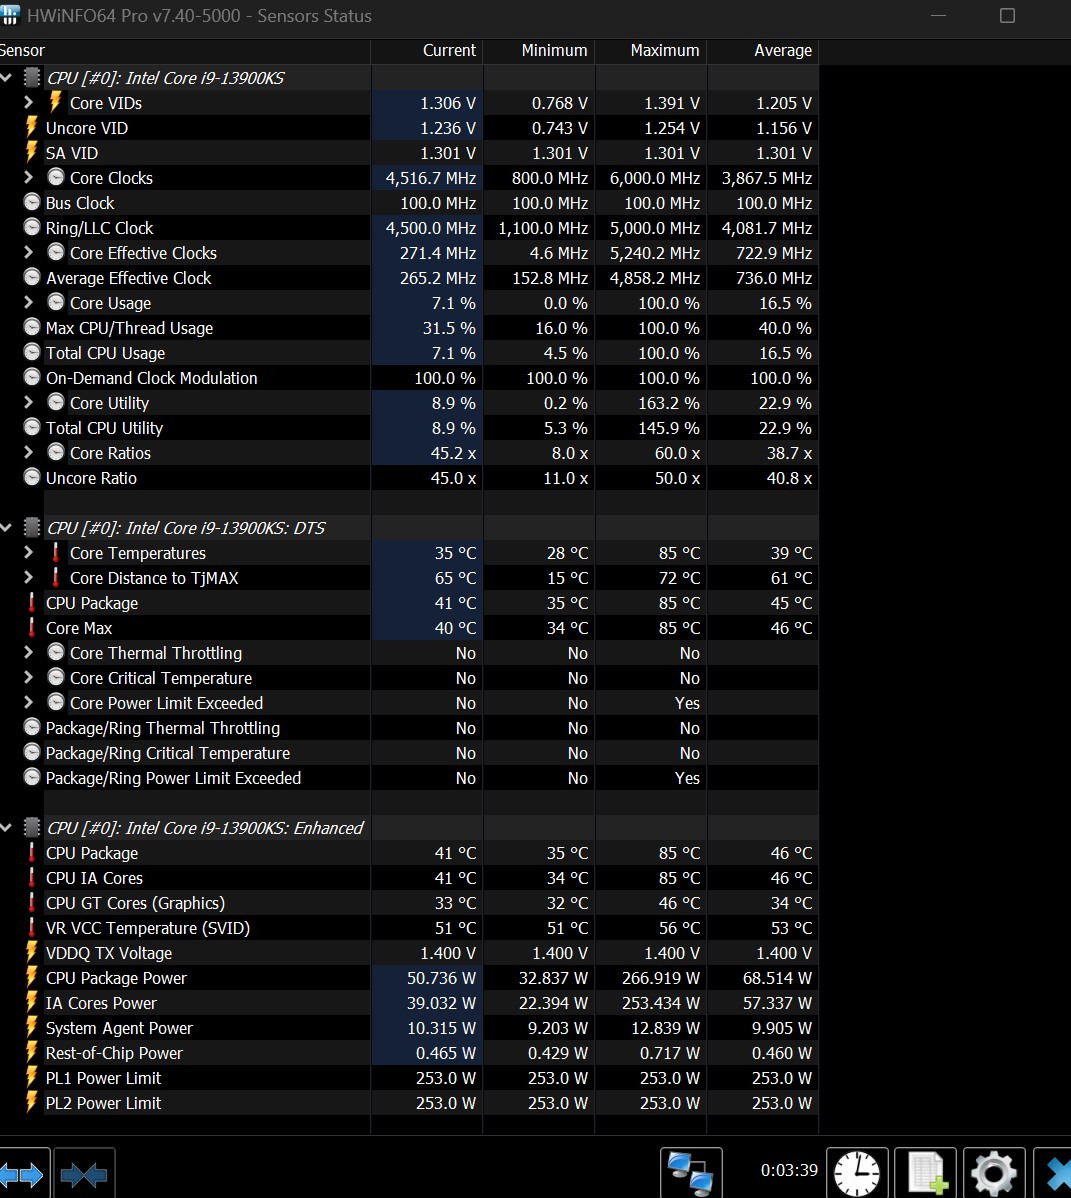Viewport: 1071px width, 1198px height.
Task: Click the Sensor column header
Action: 185,50
